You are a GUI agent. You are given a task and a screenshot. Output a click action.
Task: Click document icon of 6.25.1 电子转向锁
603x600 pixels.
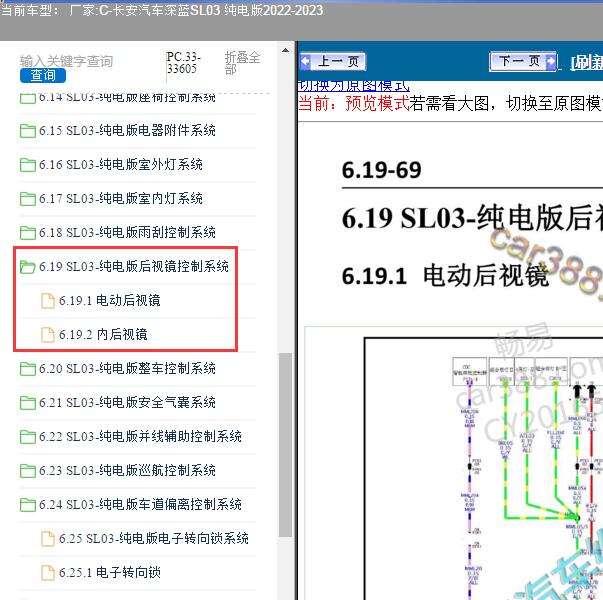(x=48, y=572)
